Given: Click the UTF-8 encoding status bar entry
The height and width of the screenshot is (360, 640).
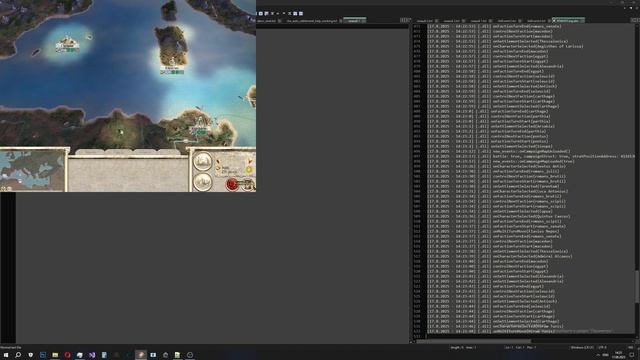Looking at the screenshot, I should [x=602, y=347].
